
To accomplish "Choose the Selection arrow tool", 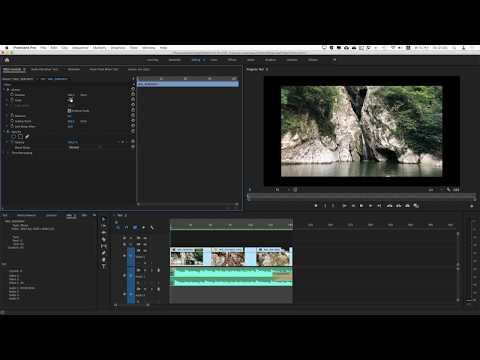I will (104, 219).
